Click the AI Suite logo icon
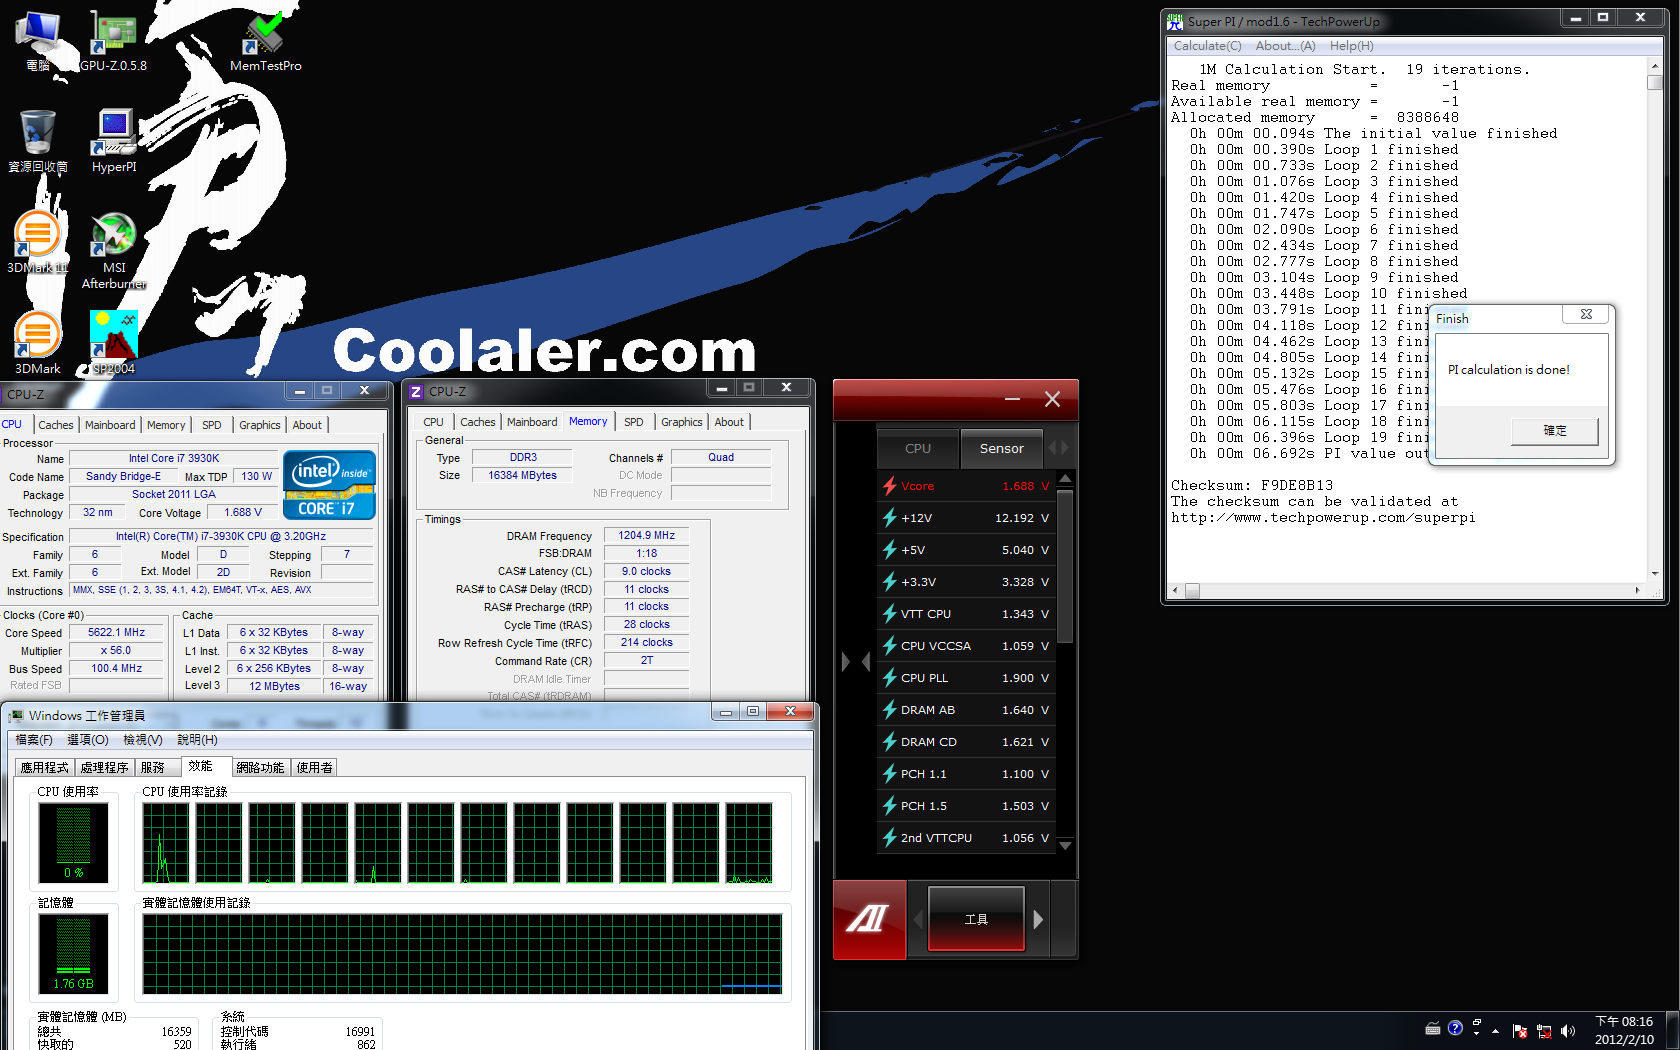Viewport: 1680px width, 1050px height. pyautogui.click(x=869, y=919)
